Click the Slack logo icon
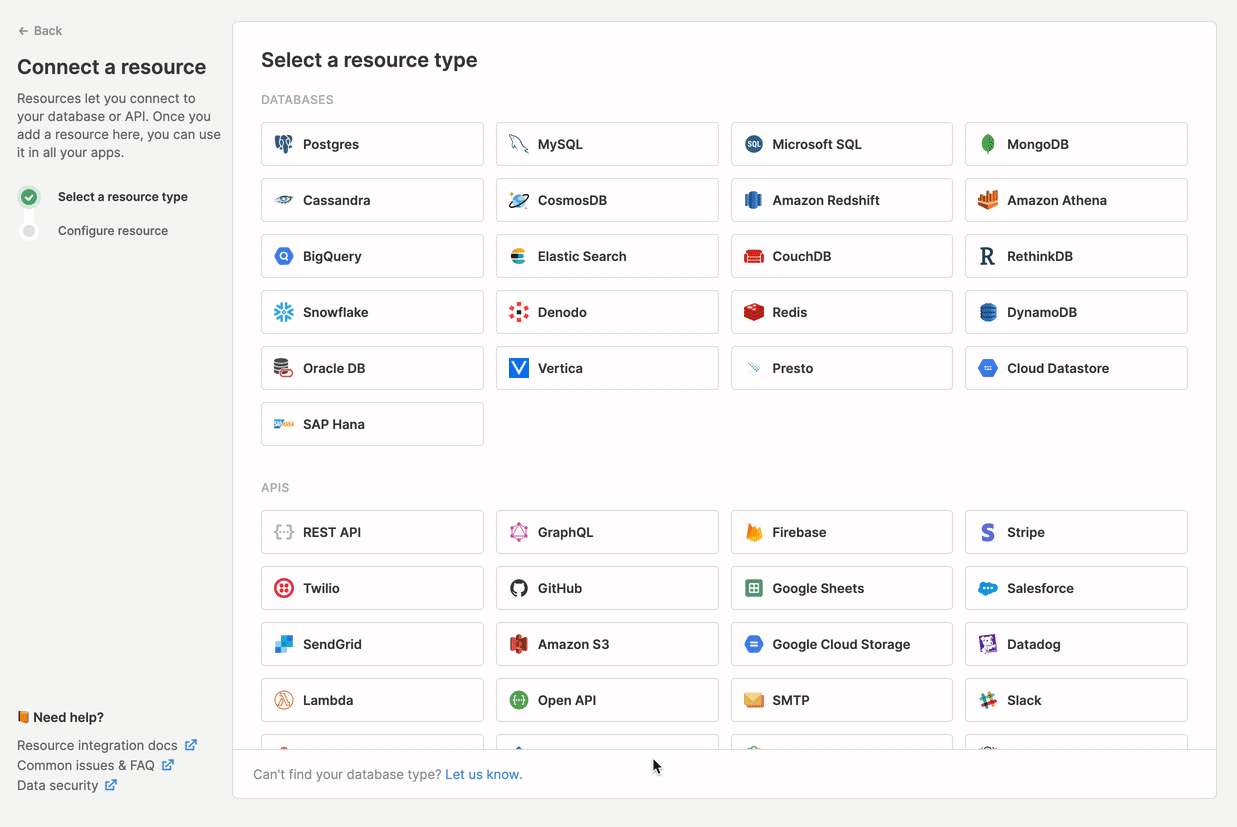 988,700
